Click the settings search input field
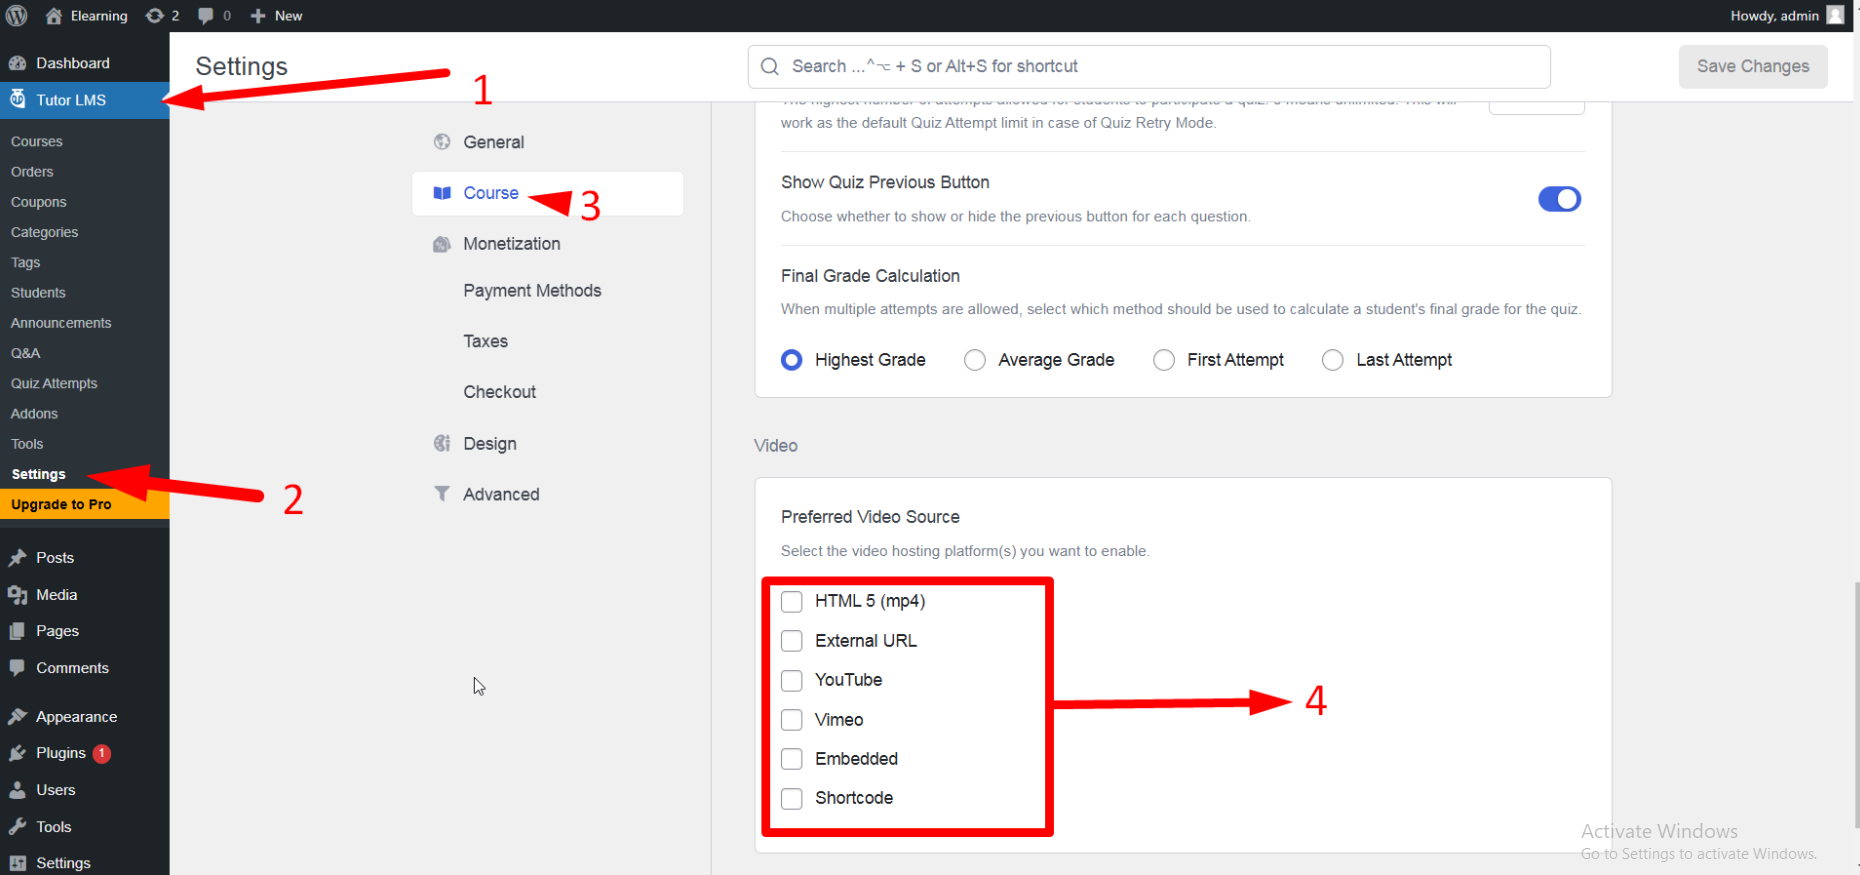 pyautogui.click(x=1148, y=66)
